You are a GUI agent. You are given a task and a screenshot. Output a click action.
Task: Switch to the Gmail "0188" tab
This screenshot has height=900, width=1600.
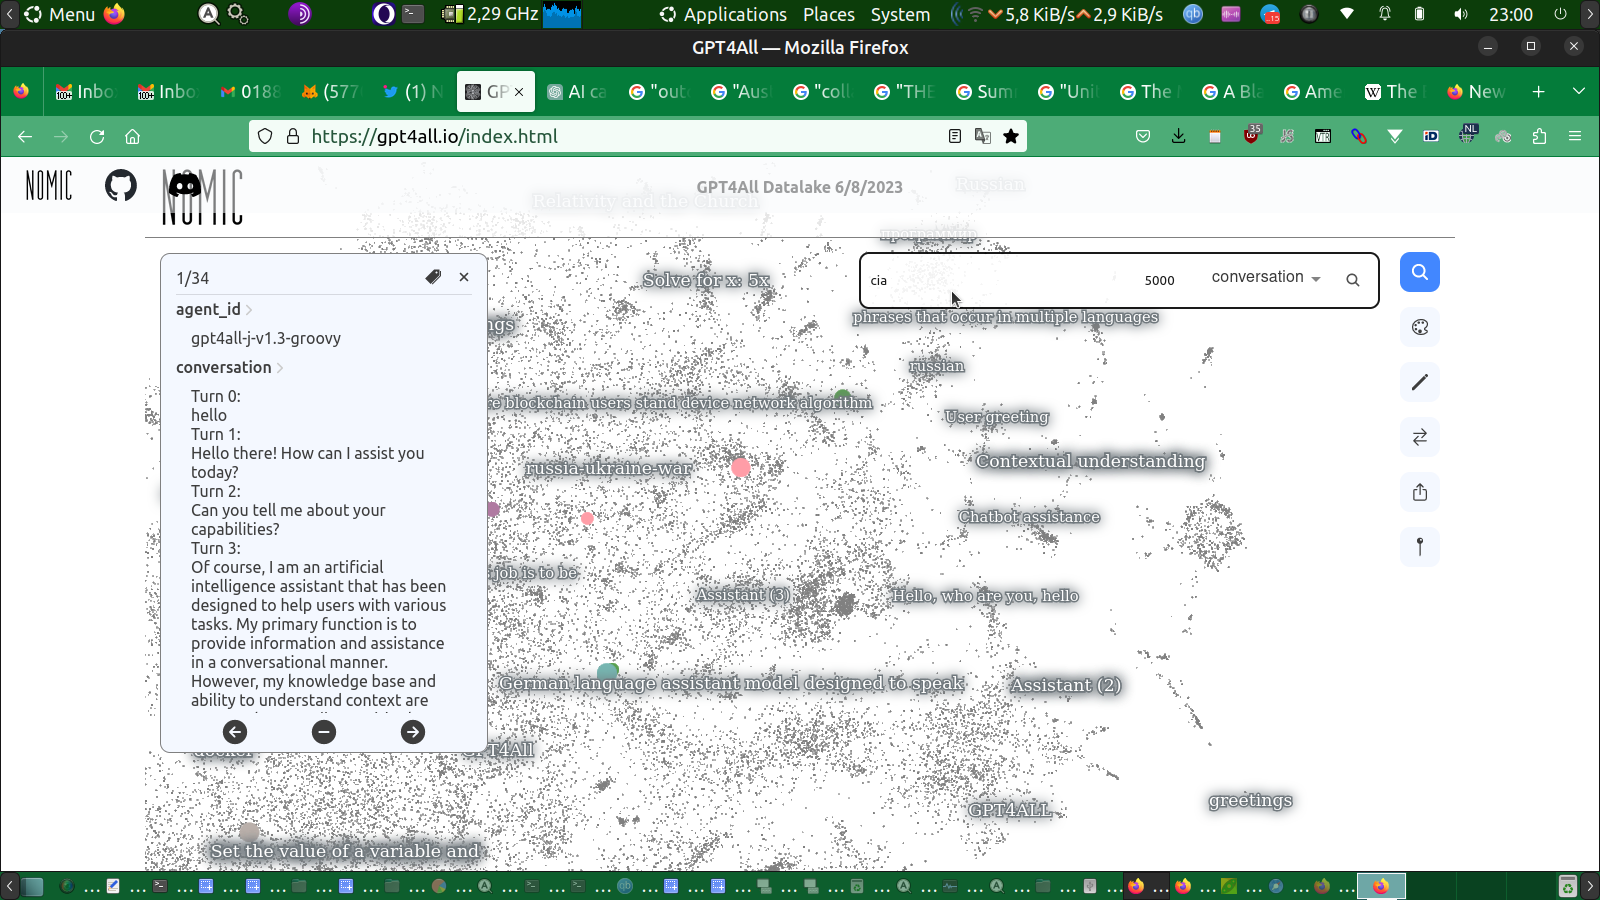coord(251,91)
